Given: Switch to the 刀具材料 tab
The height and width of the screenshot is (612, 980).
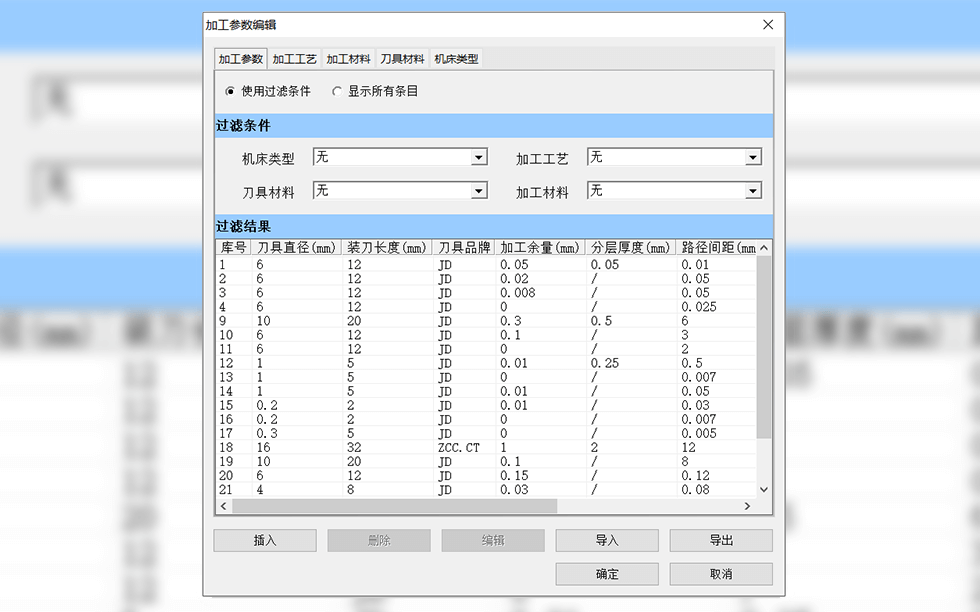Looking at the screenshot, I should coord(402,59).
